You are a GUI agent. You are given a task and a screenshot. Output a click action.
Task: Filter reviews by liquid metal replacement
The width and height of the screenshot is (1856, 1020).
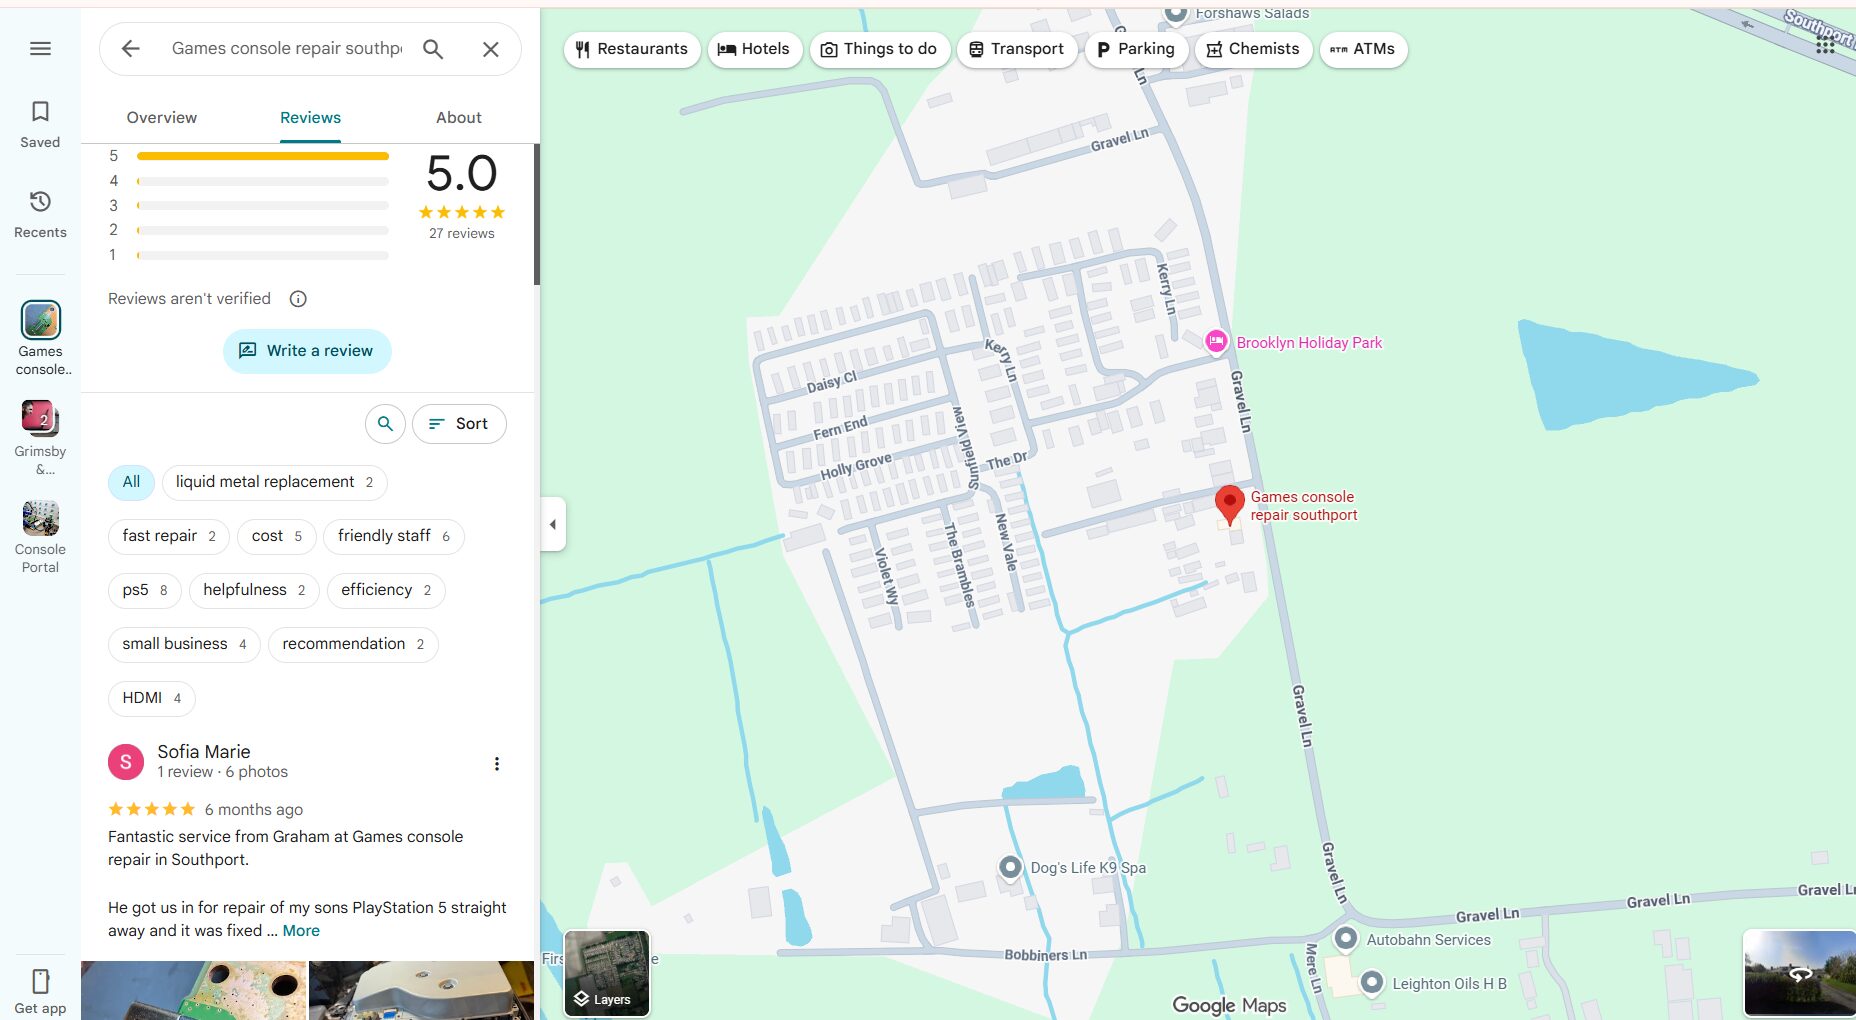coord(275,482)
